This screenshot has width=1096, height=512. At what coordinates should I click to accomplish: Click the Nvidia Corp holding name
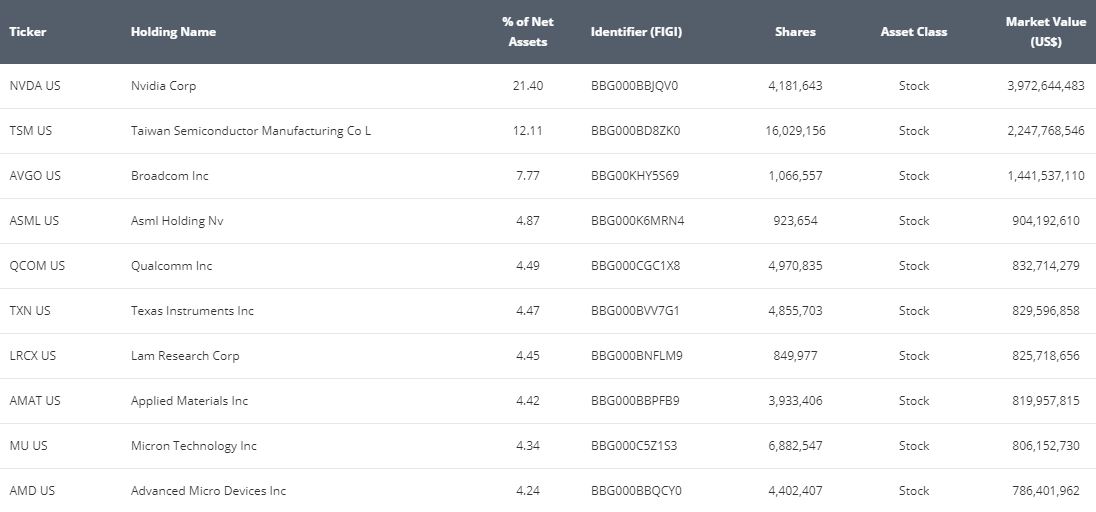pos(164,86)
